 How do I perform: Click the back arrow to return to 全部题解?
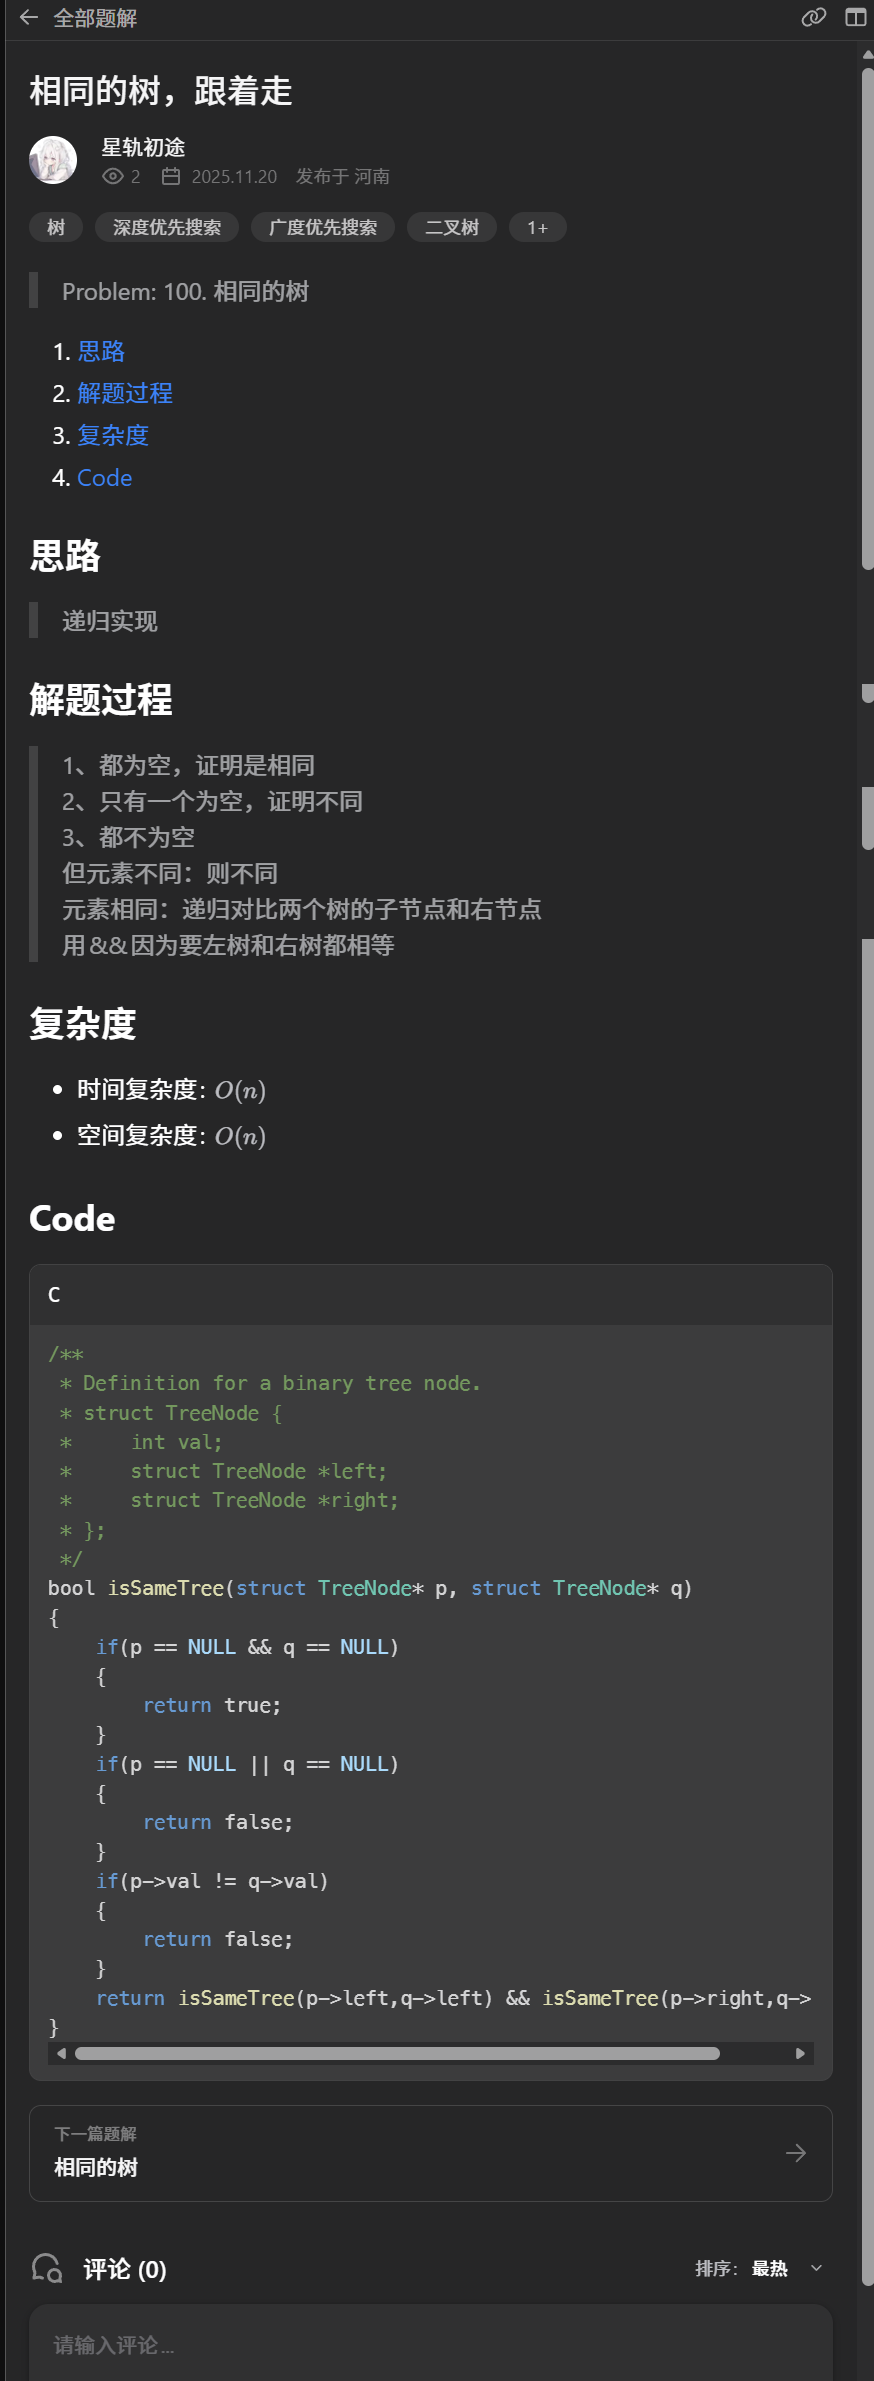click(x=26, y=17)
